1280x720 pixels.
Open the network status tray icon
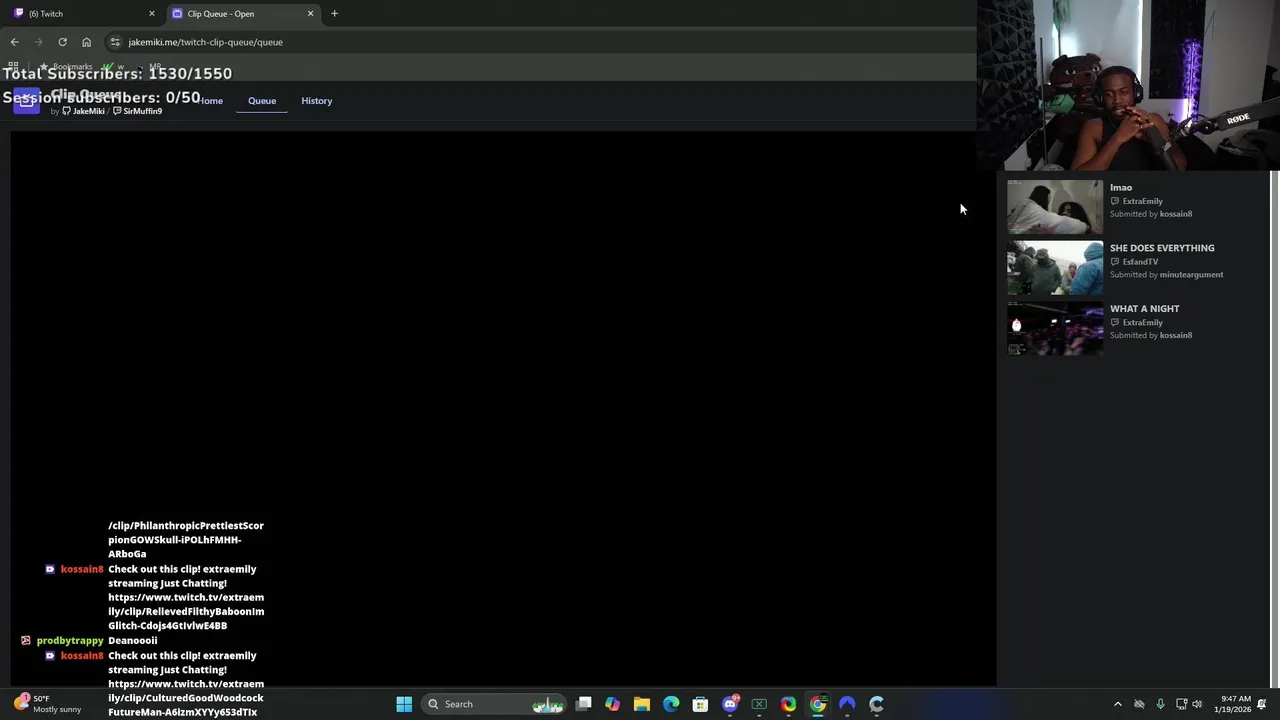pos(1181,704)
